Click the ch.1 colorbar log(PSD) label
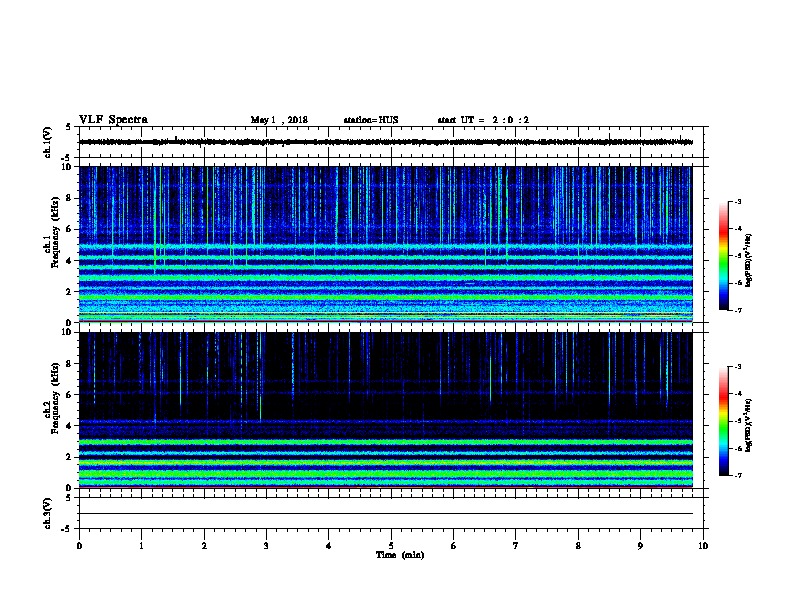Viewport: 792px width, 612px height. click(749, 260)
